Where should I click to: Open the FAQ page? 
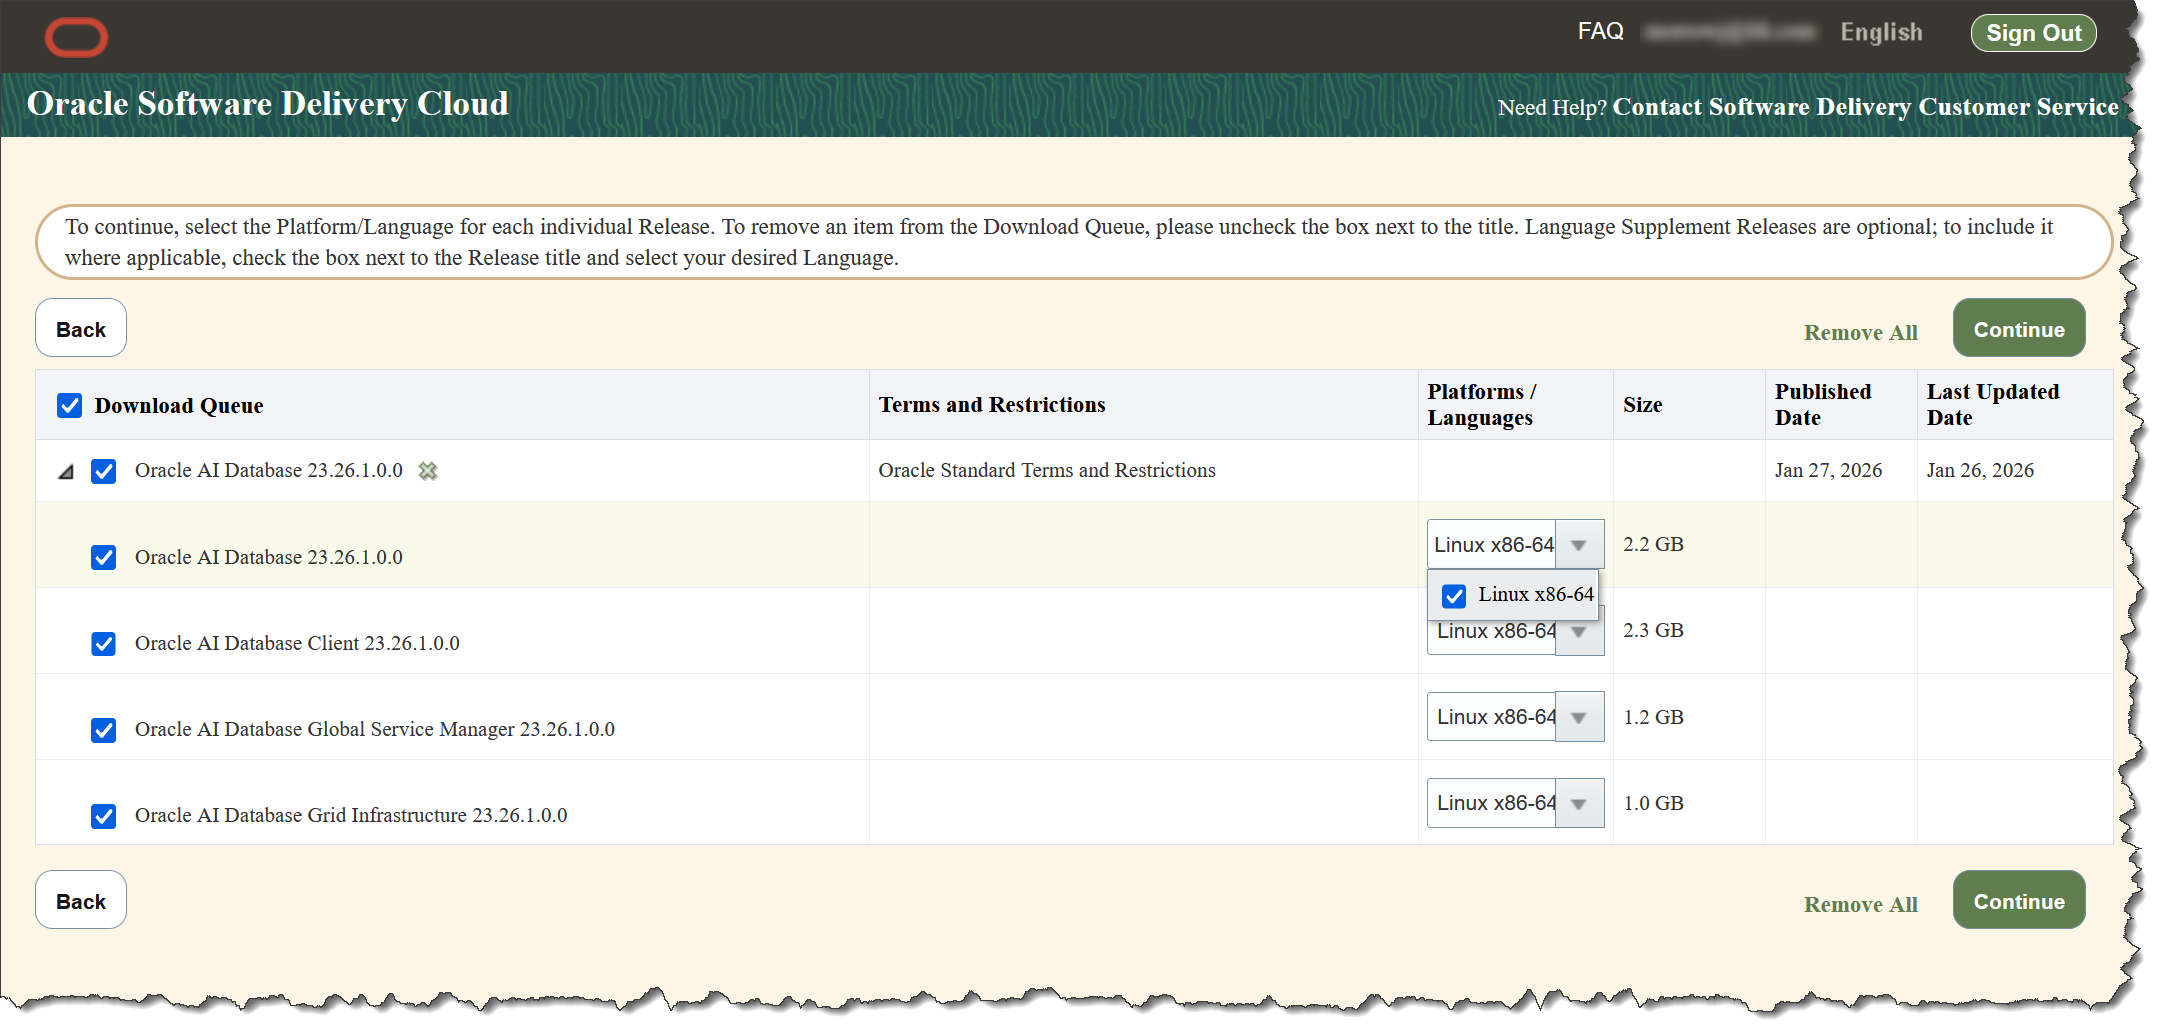(1600, 32)
